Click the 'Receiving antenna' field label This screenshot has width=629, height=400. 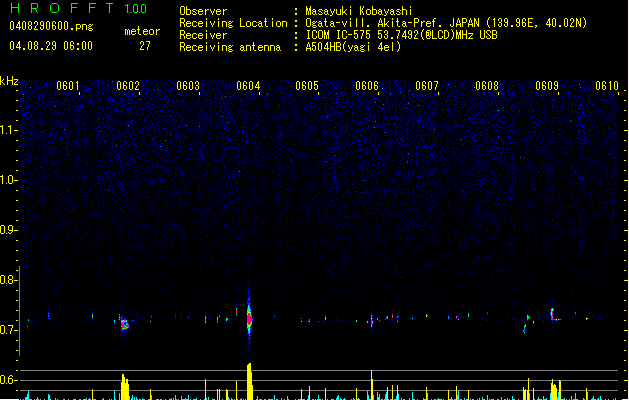[230, 47]
